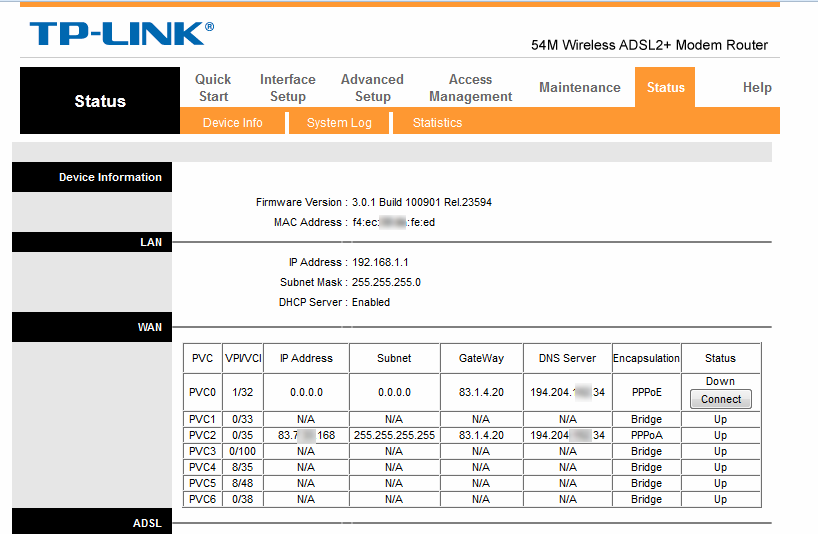This screenshot has height=534, width=818.
Task: Click the Device Information section header
Action: click(92, 177)
